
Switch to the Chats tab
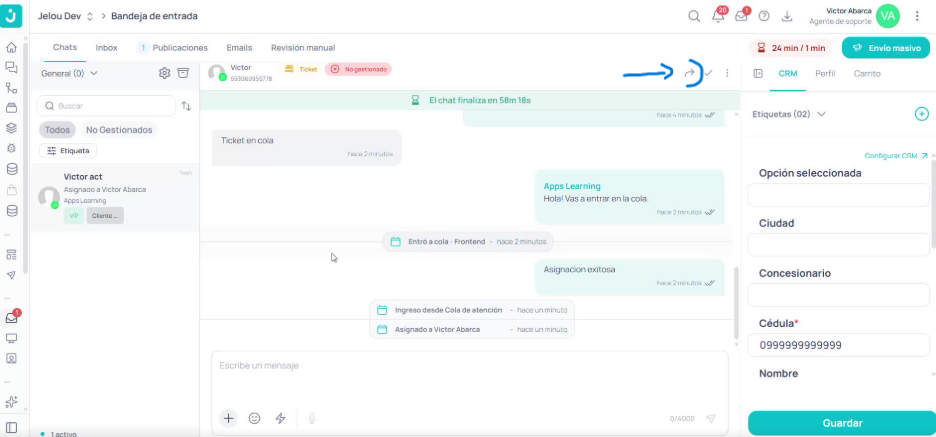(x=64, y=47)
